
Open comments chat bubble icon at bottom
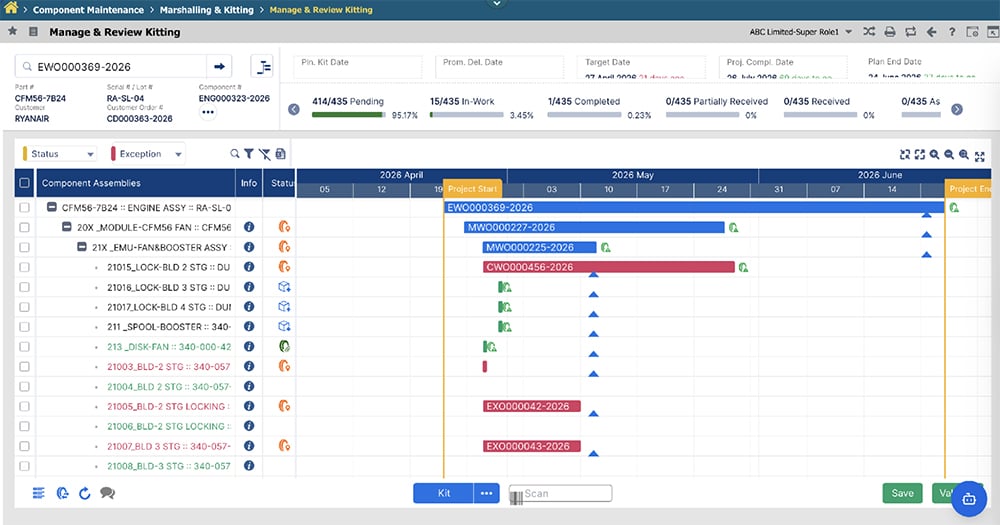point(107,493)
